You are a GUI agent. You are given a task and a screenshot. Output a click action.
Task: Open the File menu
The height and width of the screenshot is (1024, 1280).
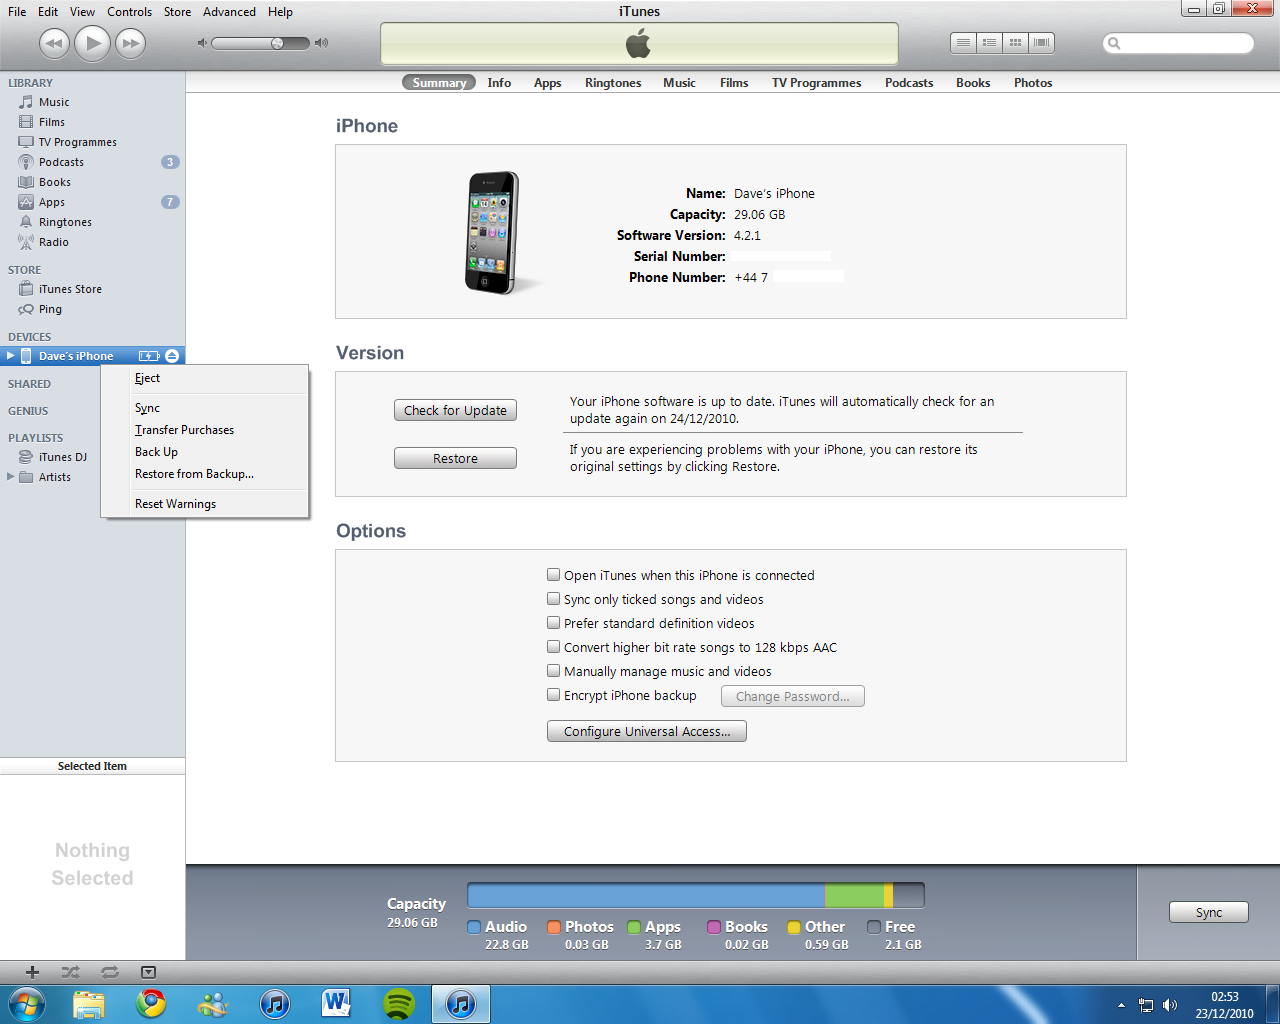pyautogui.click(x=17, y=12)
